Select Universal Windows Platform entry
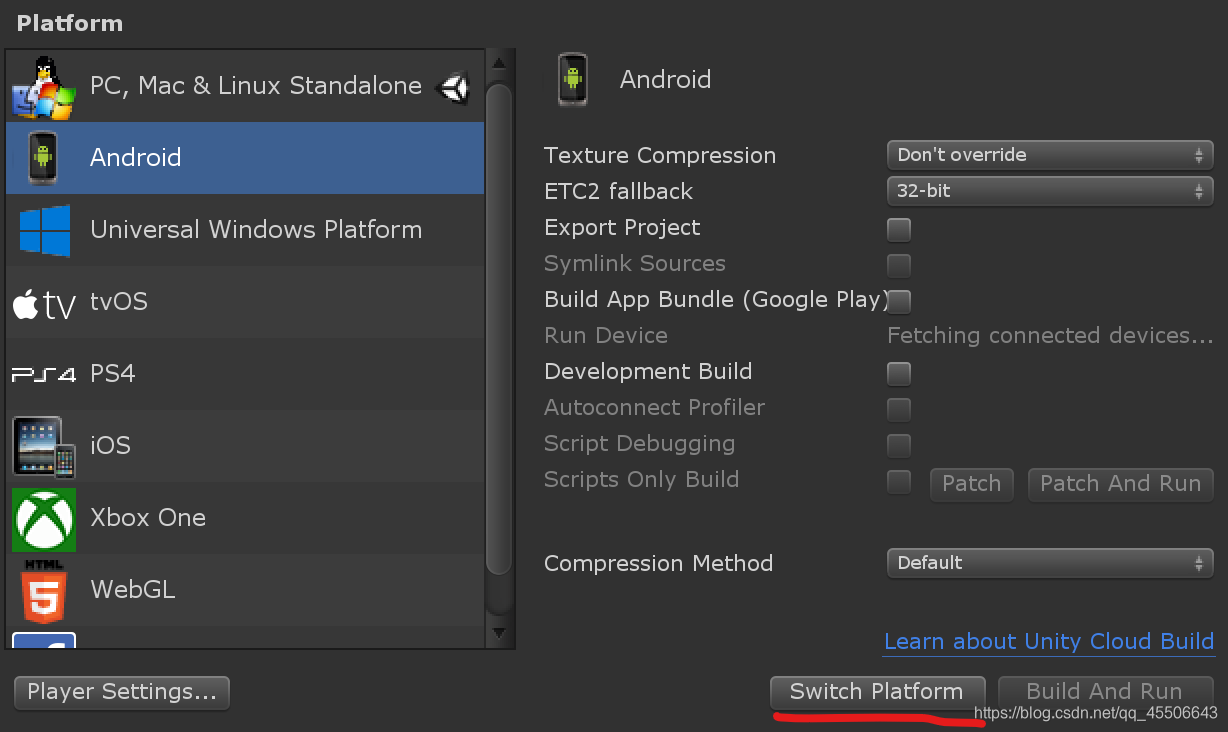Image resolution: width=1228 pixels, height=732 pixels. [x=245, y=230]
